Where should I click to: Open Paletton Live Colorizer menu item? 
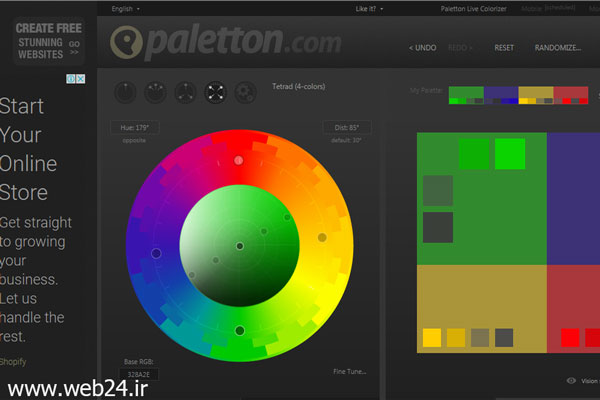coord(473,9)
